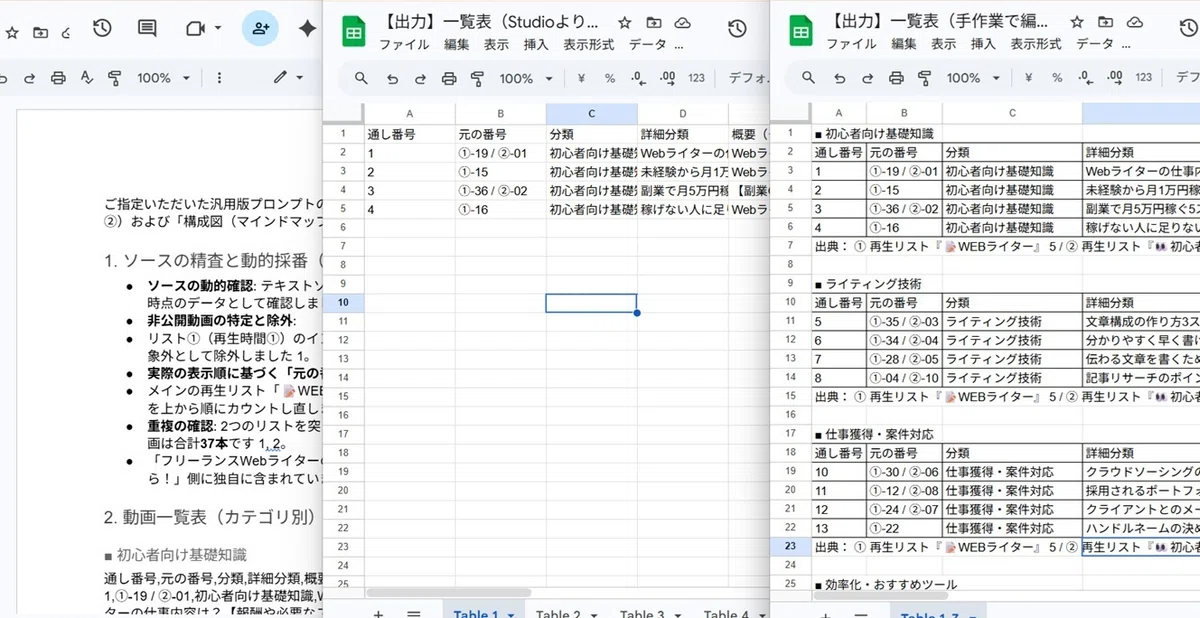Open the meeting options arrow beside the Docs camera icon
This screenshot has width=1200, height=618.
coord(216,29)
